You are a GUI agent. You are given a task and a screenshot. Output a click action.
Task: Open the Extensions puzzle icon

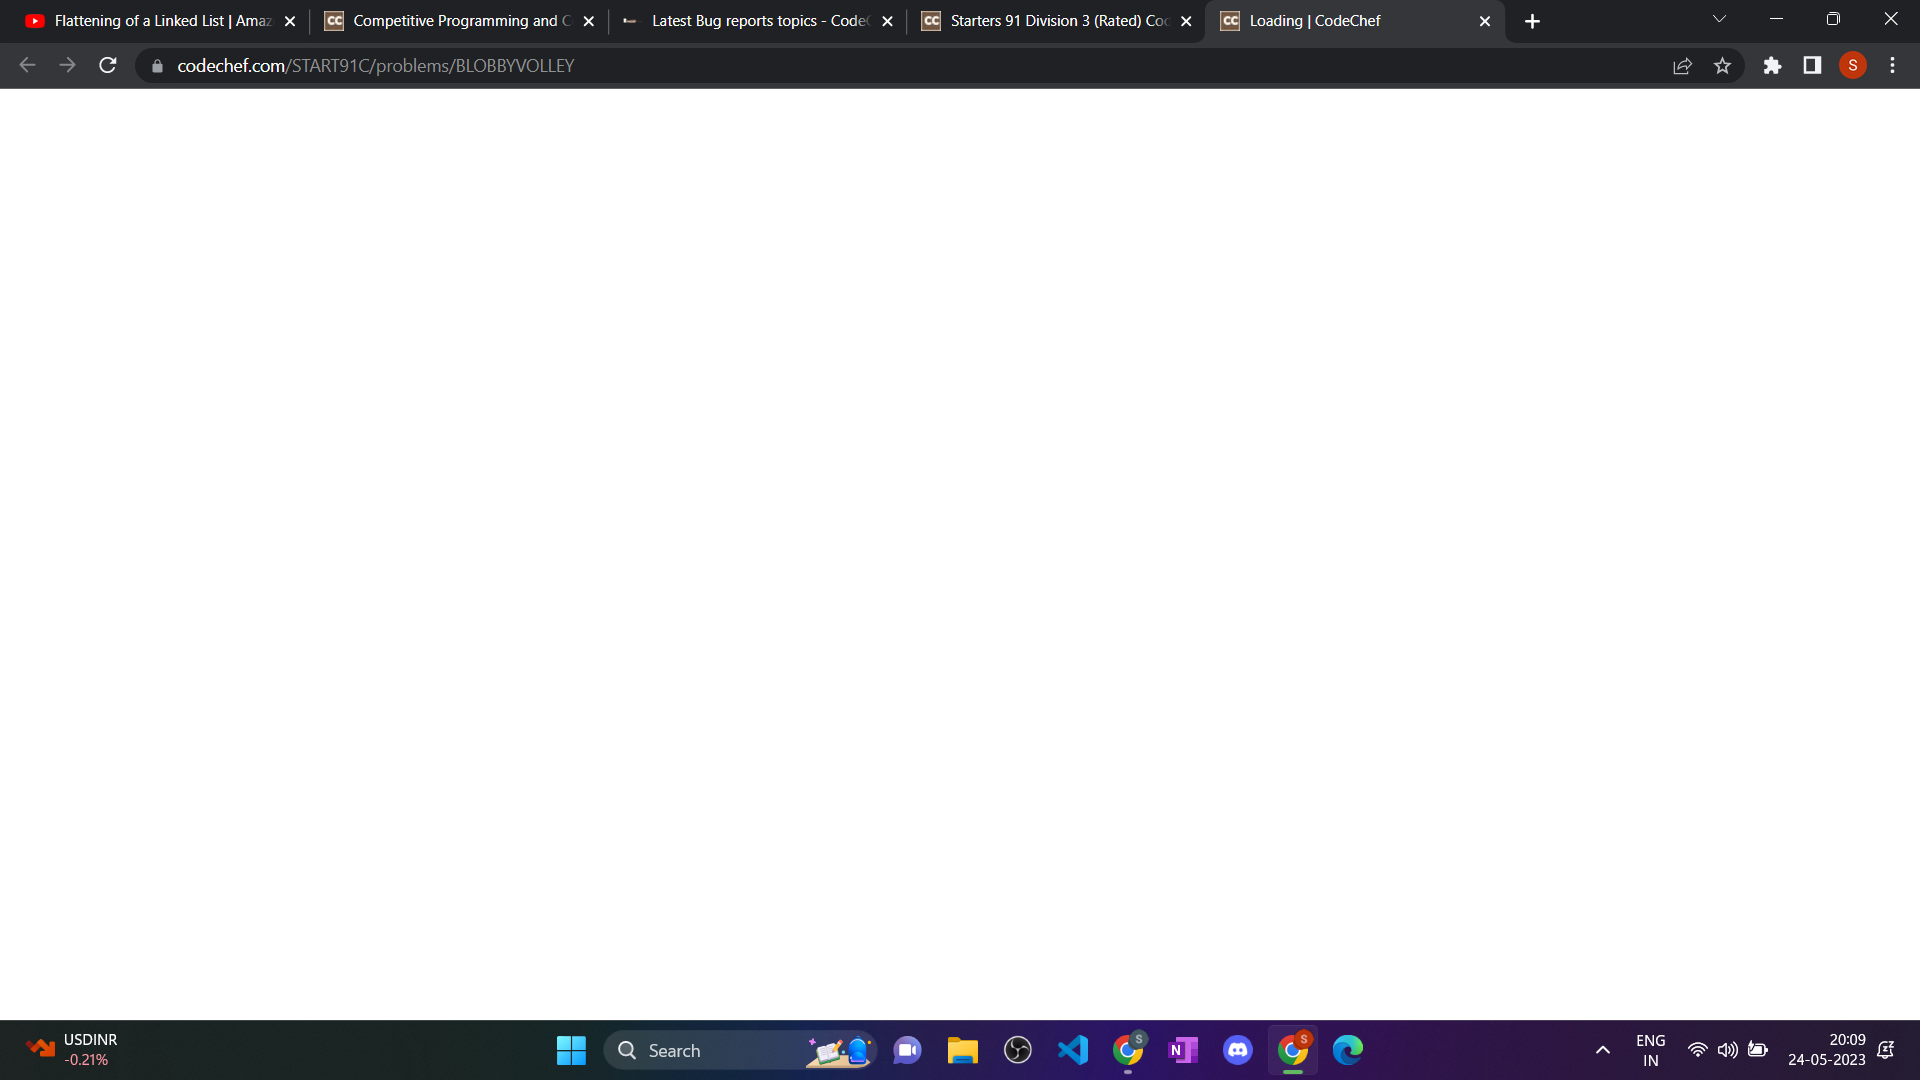click(x=1772, y=66)
